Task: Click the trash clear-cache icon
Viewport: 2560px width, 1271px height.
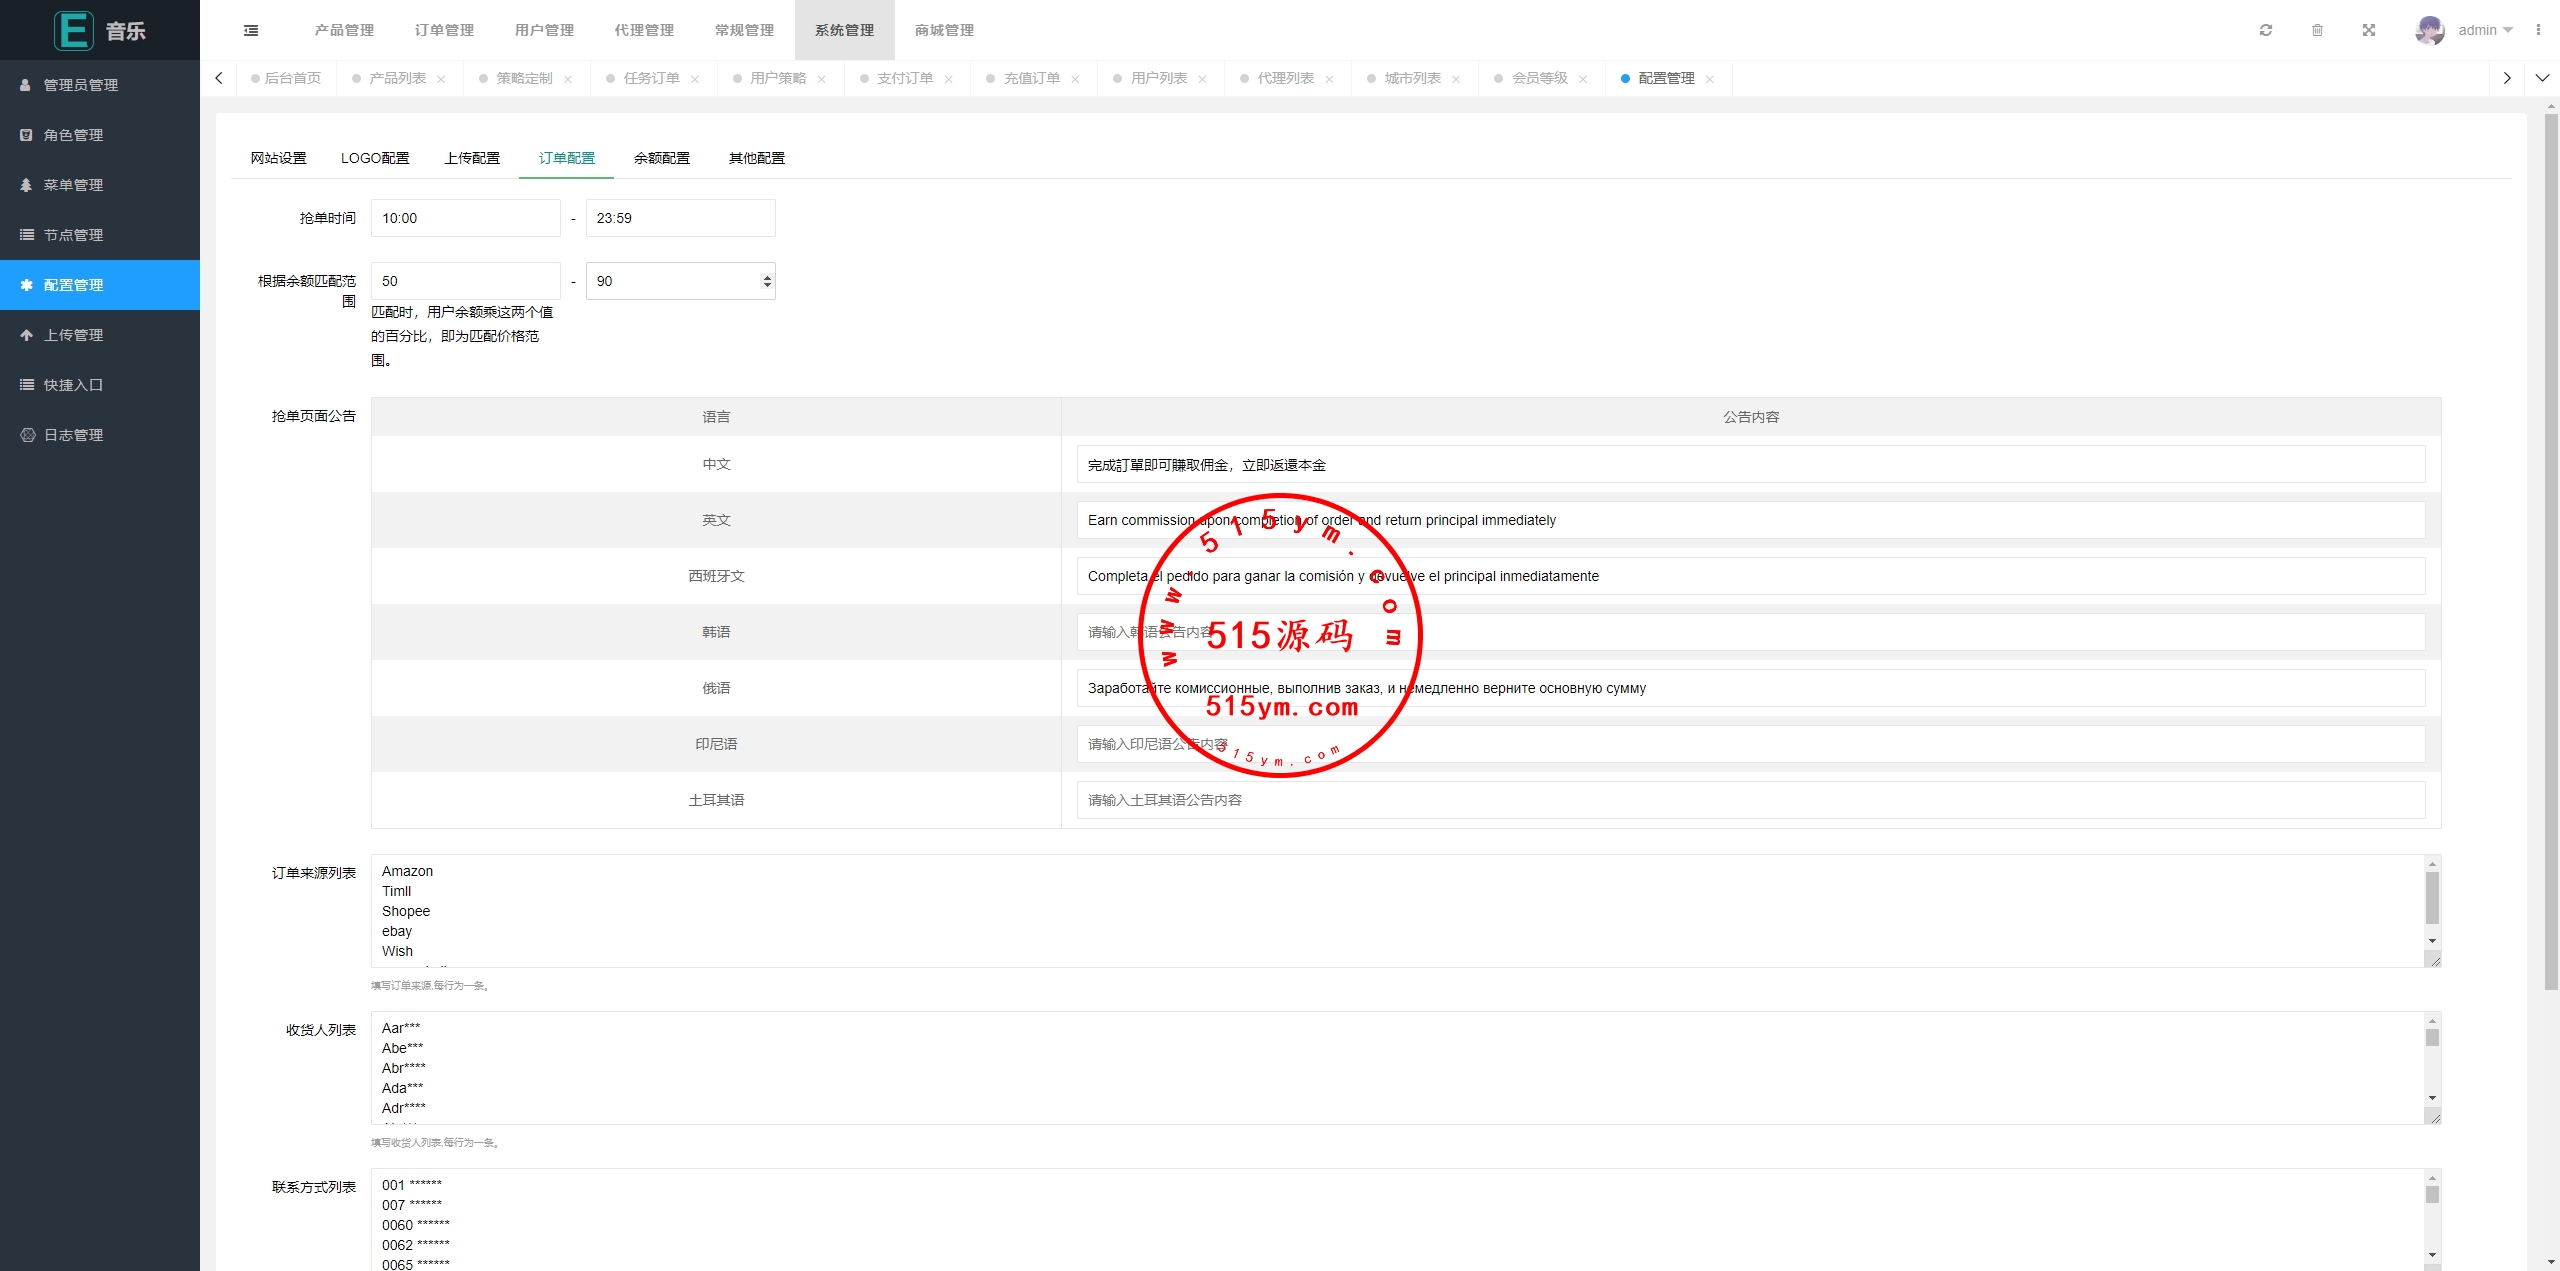Action: coord(2317,30)
